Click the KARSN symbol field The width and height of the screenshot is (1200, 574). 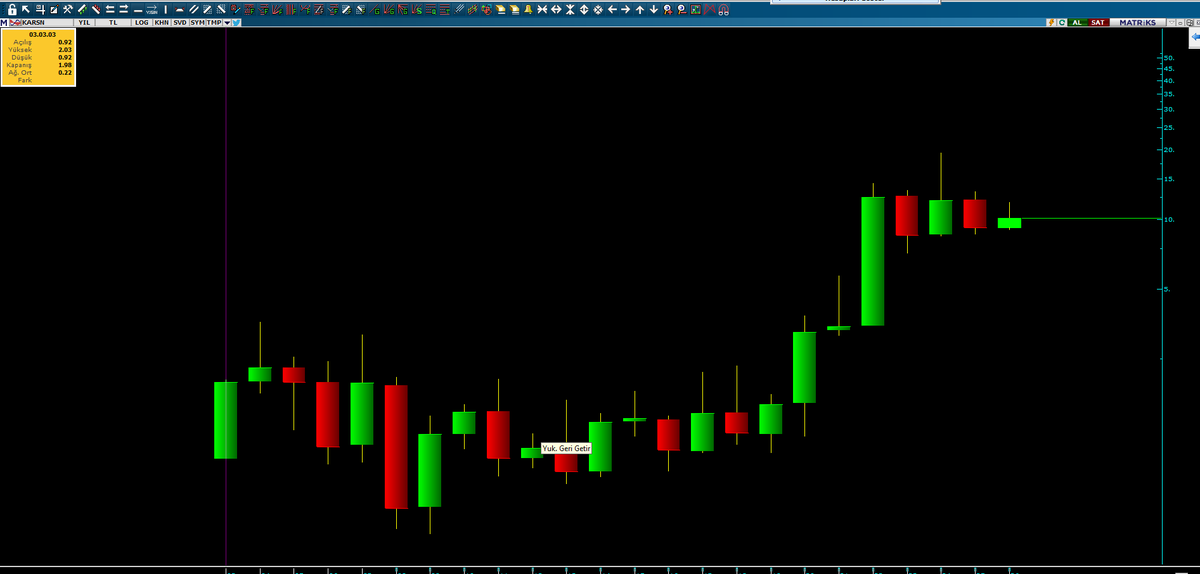(45, 22)
